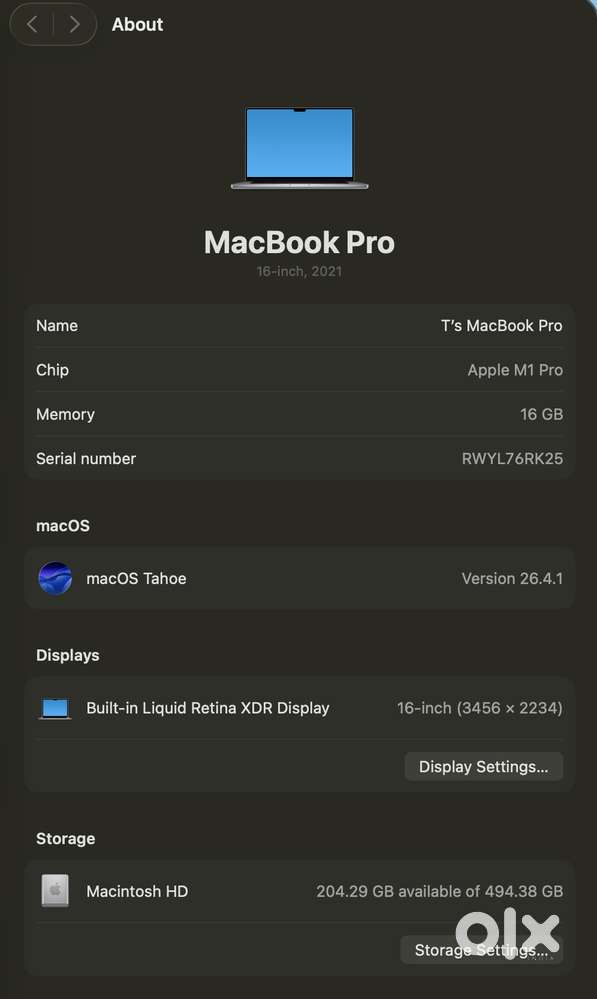597x999 pixels.
Task: Go back with the left chevron
Action: coord(32,24)
